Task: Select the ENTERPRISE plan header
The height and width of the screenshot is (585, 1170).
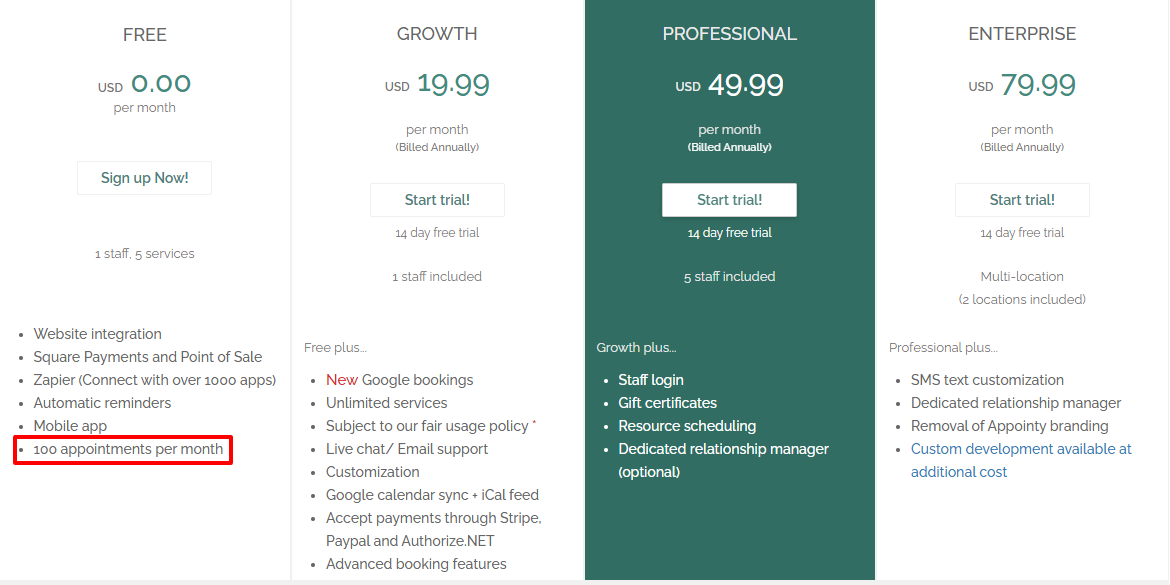Action: [1022, 33]
